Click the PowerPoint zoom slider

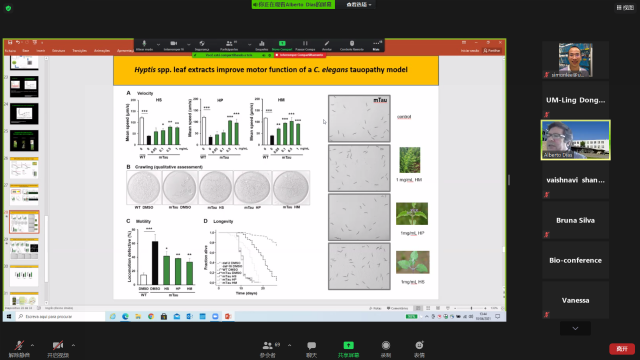tap(471, 308)
